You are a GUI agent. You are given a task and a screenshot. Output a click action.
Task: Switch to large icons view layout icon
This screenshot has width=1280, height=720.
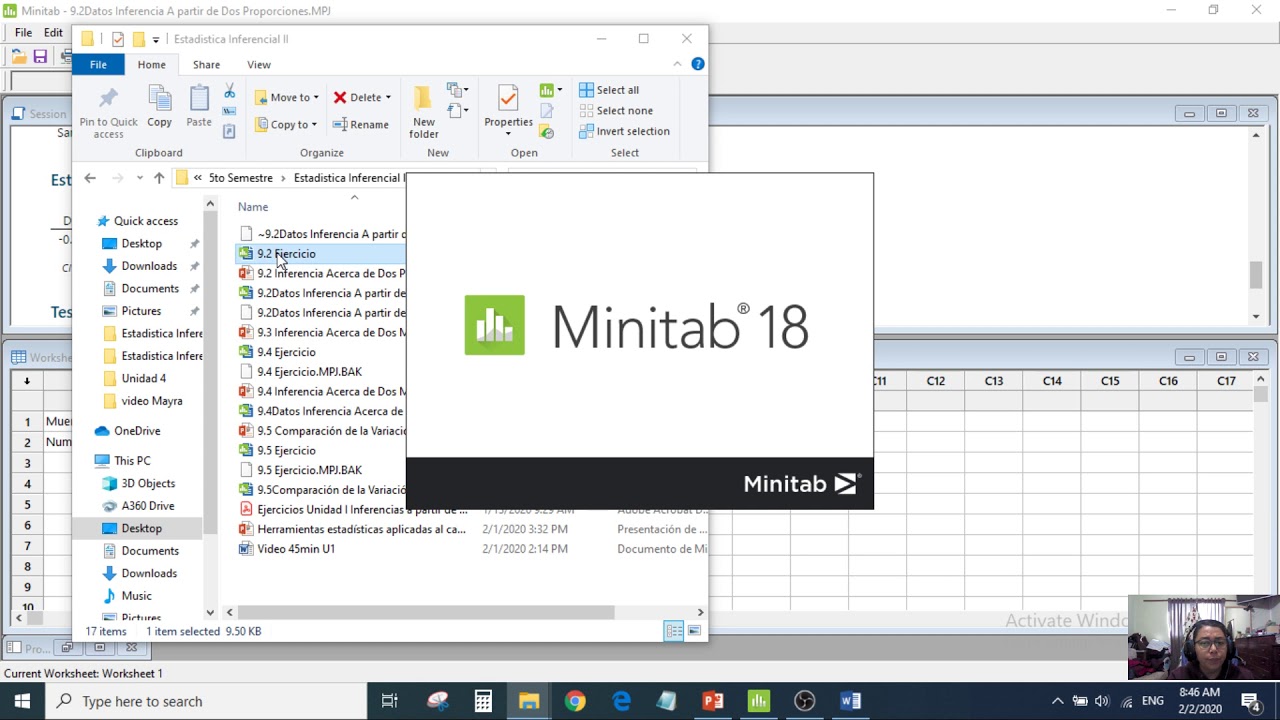pos(694,631)
